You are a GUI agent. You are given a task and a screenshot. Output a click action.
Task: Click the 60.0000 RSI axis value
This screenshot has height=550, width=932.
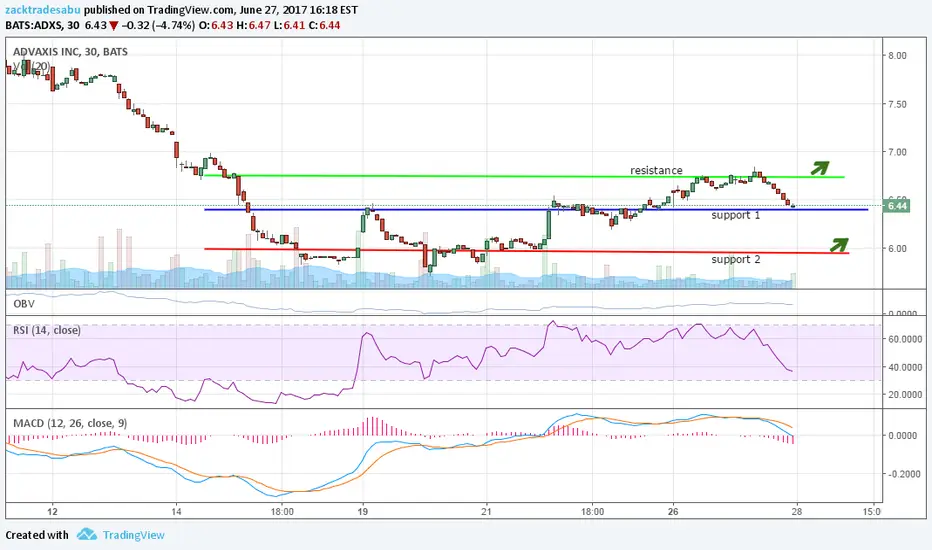pyautogui.click(x=905, y=339)
